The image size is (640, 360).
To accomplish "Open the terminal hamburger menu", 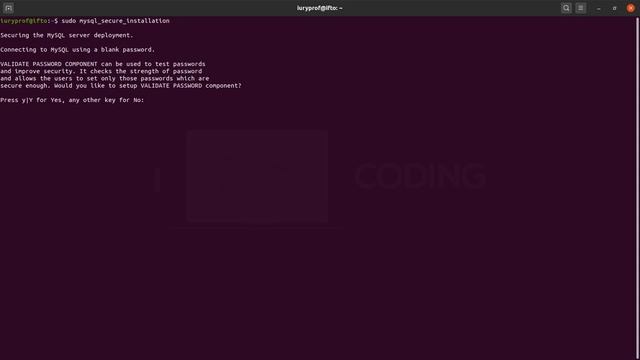I will pos(580,8).
